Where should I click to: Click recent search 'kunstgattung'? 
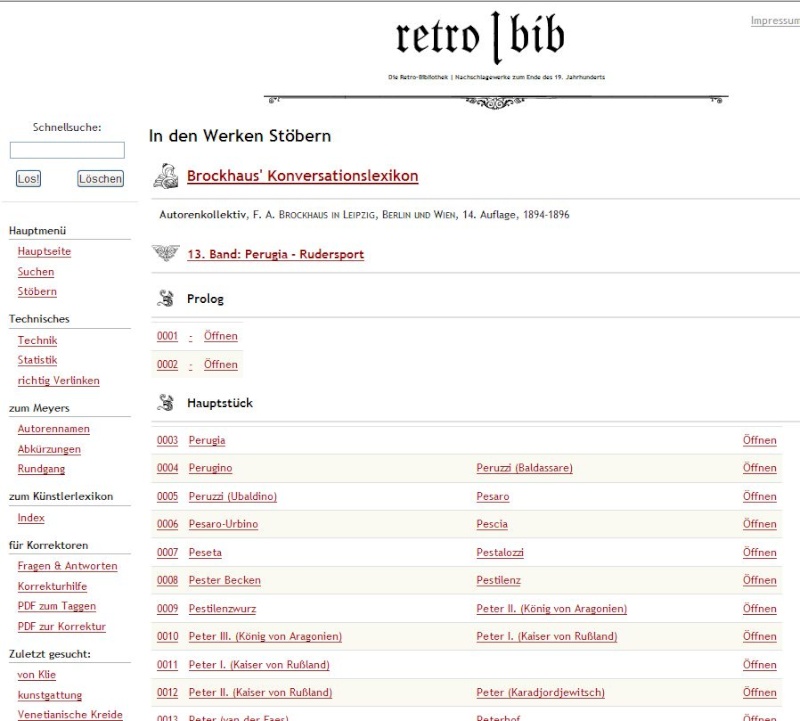(50, 695)
